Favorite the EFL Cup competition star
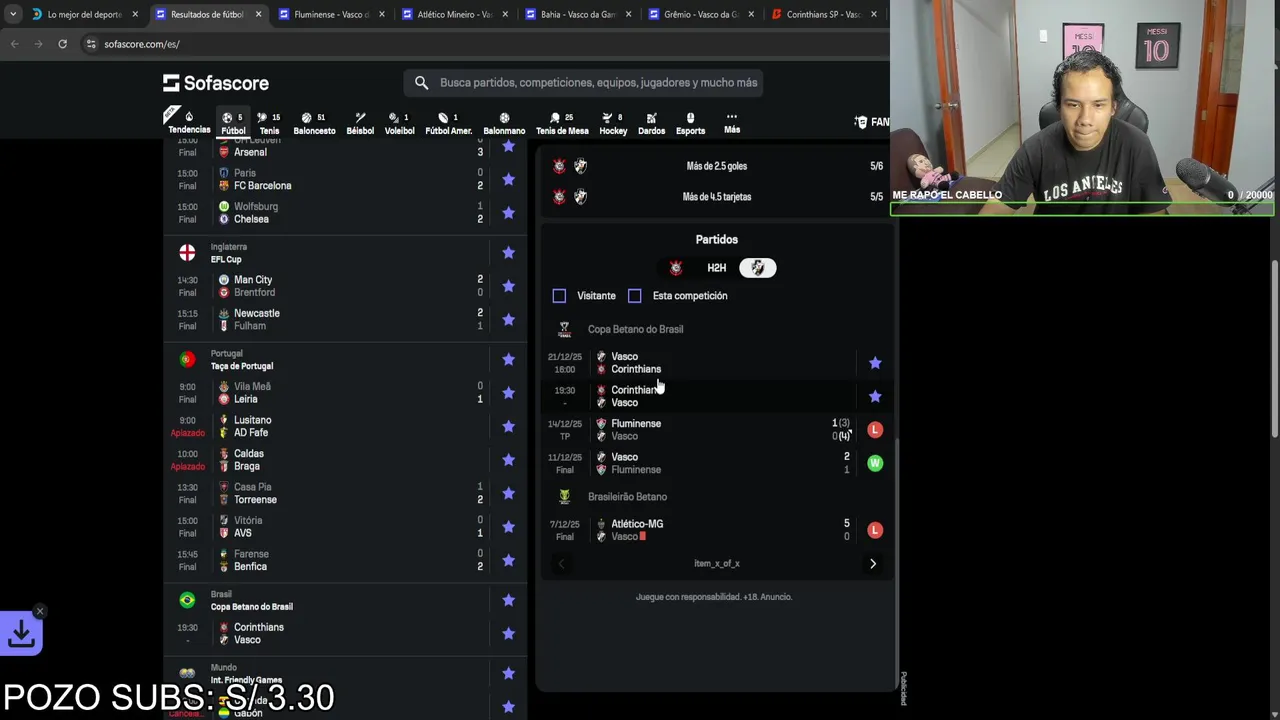Screen dimensions: 1280x720 coord(508,253)
